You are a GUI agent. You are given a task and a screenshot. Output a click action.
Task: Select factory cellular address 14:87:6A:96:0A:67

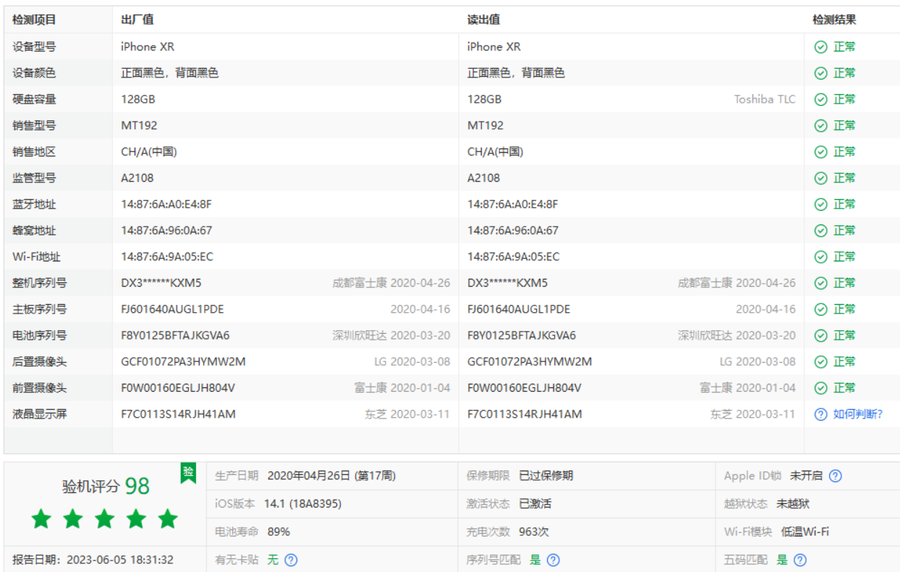pyautogui.click(x=166, y=231)
